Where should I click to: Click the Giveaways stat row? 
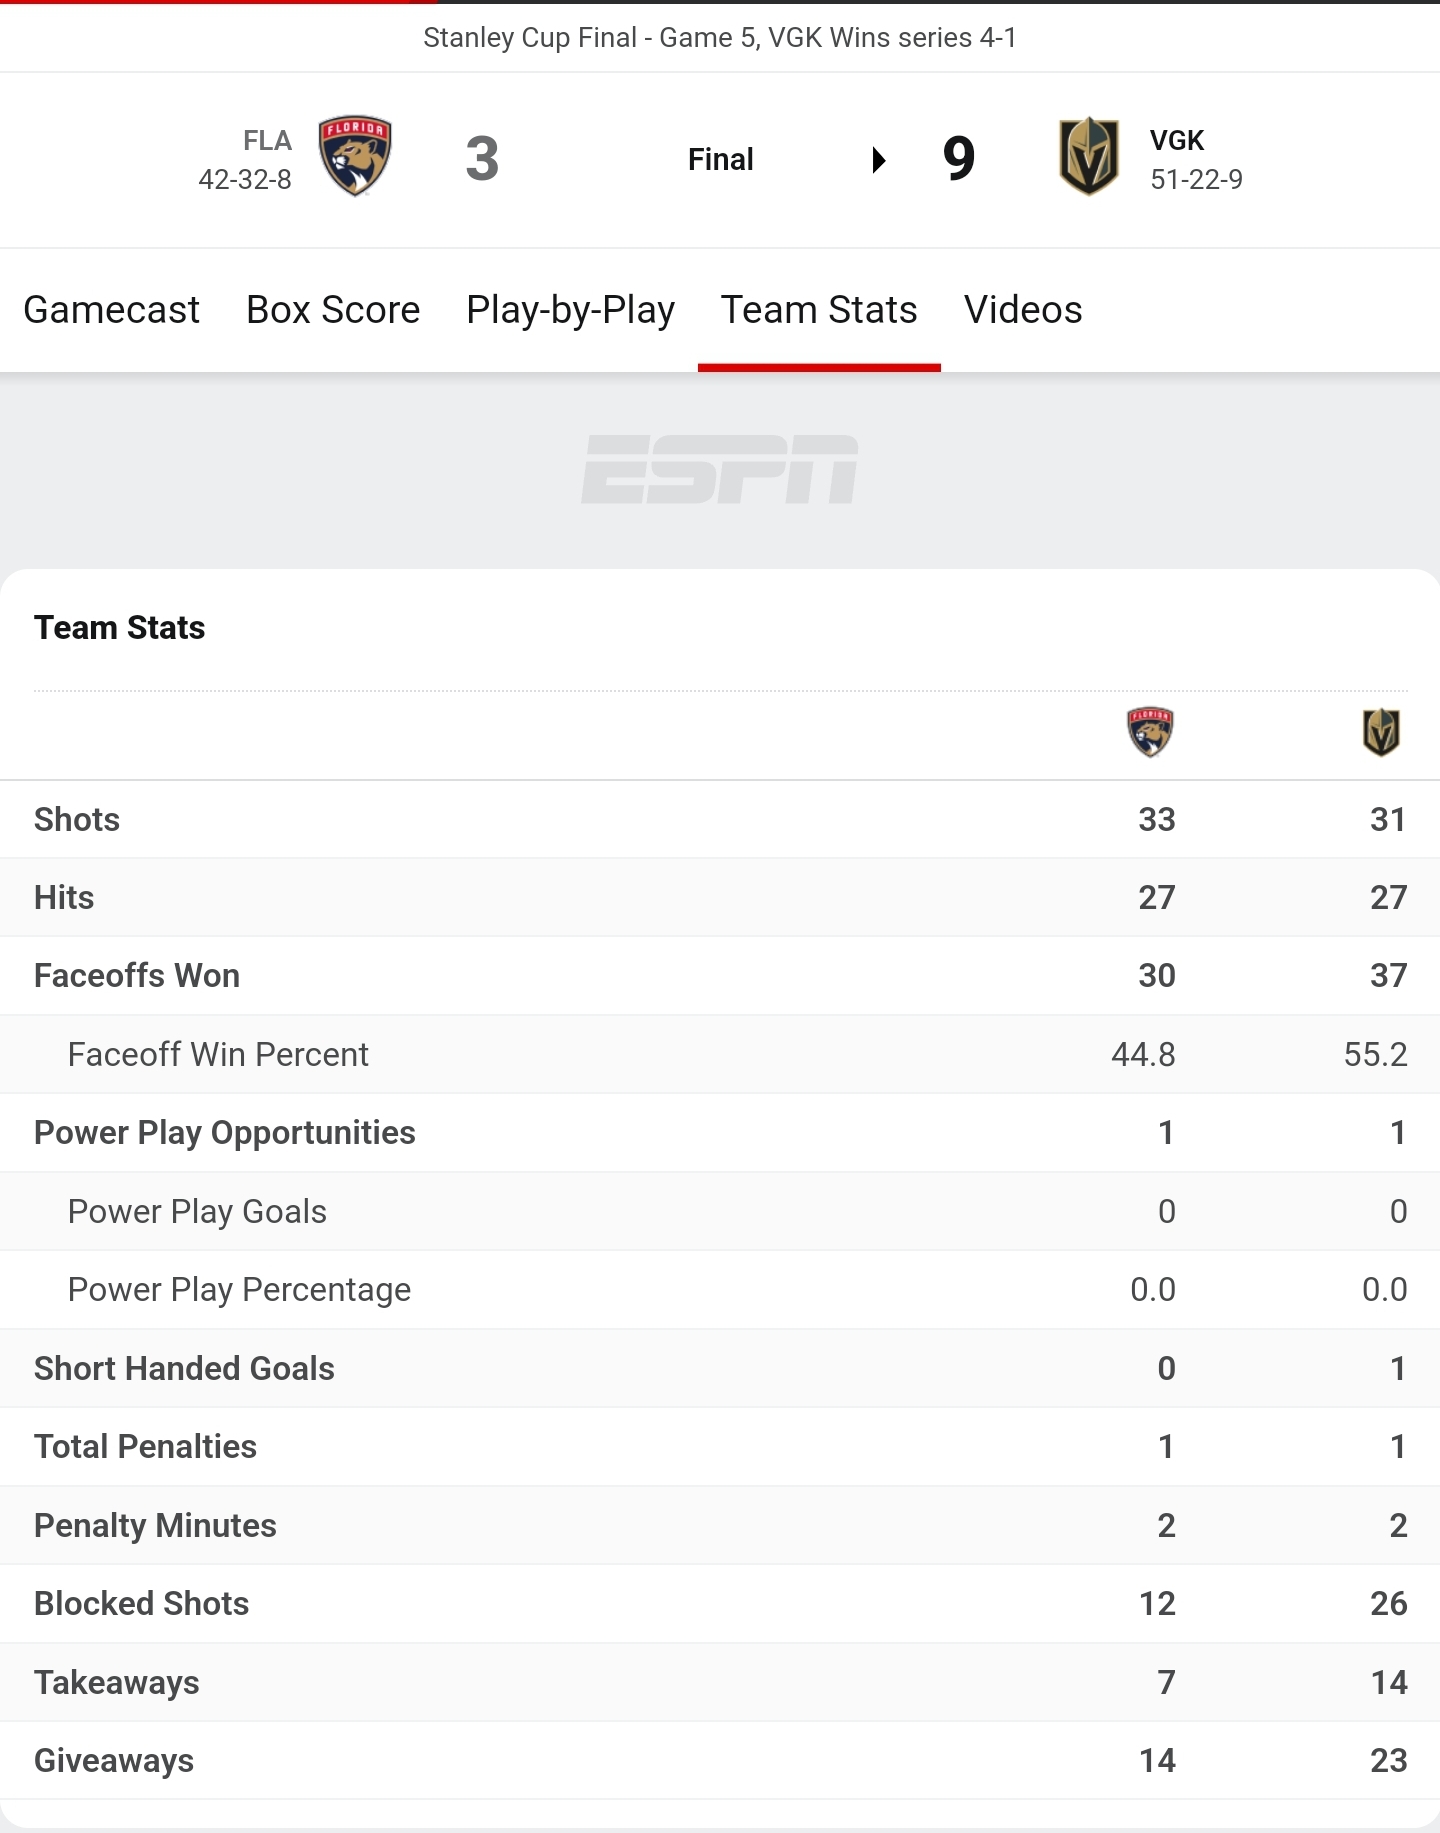[720, 1760]
